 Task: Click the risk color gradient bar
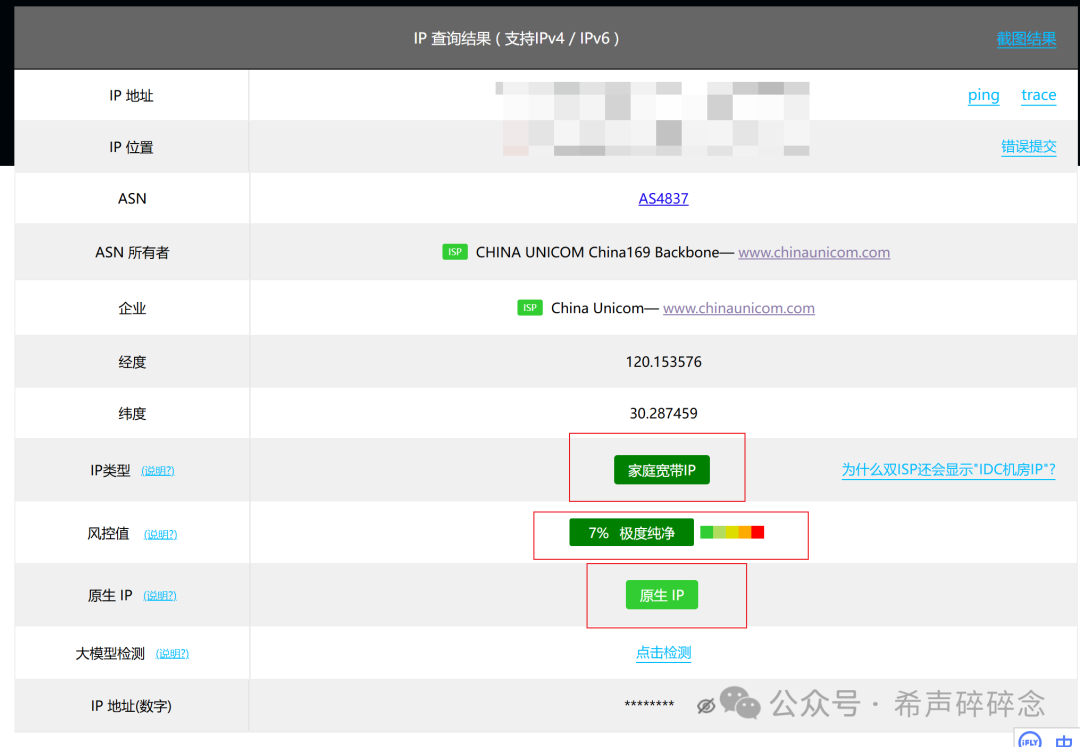coord(731,532)
